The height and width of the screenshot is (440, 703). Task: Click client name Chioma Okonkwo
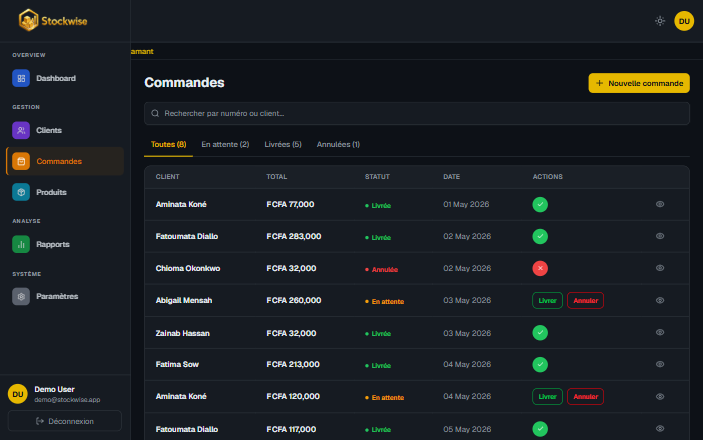(188, 268)
